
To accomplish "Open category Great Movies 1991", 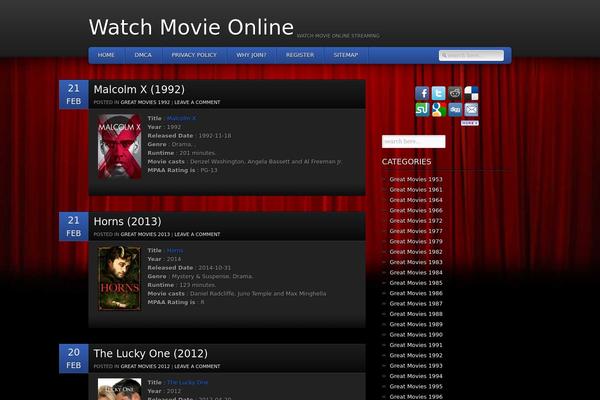I will (x=416, y=344).
